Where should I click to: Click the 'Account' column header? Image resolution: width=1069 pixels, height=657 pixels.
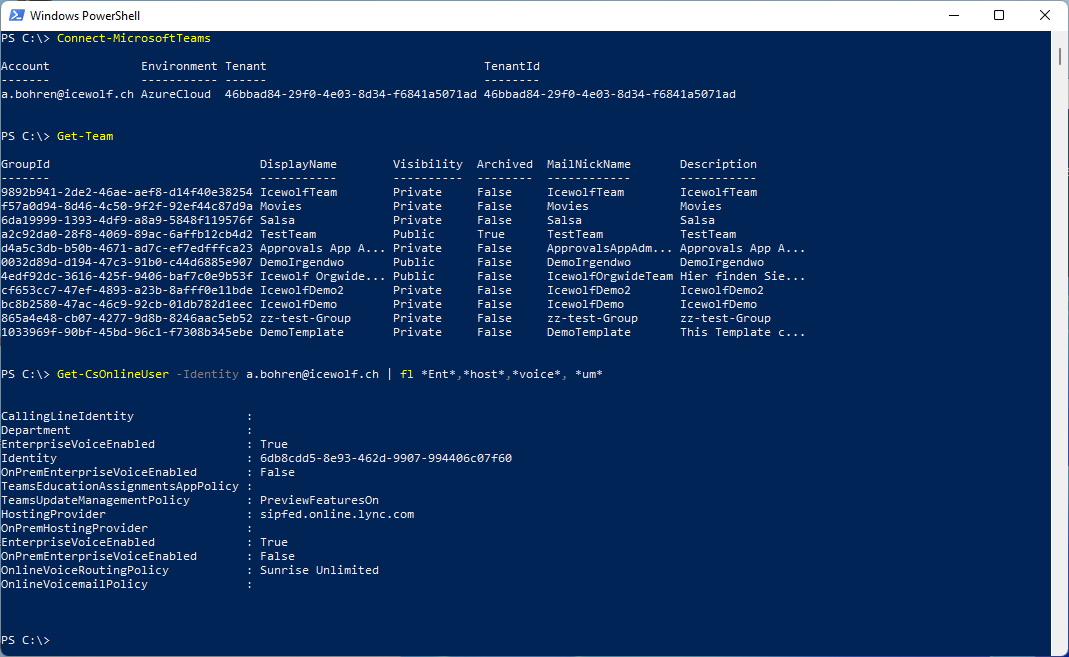[x=25, y=66]
